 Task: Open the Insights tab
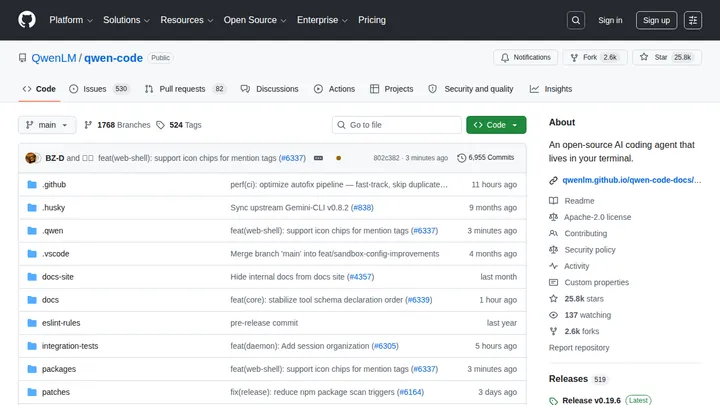(551, 89)
